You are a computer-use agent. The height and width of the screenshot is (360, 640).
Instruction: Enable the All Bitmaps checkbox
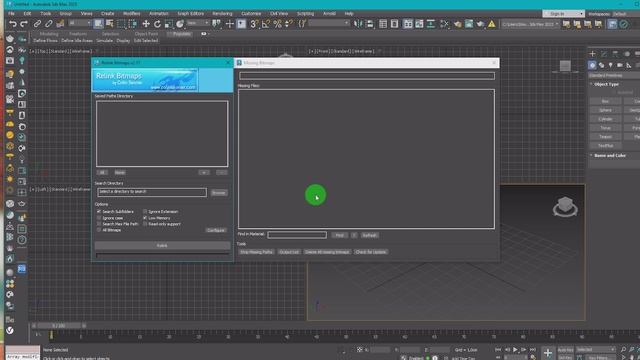[x=99, y=230]
